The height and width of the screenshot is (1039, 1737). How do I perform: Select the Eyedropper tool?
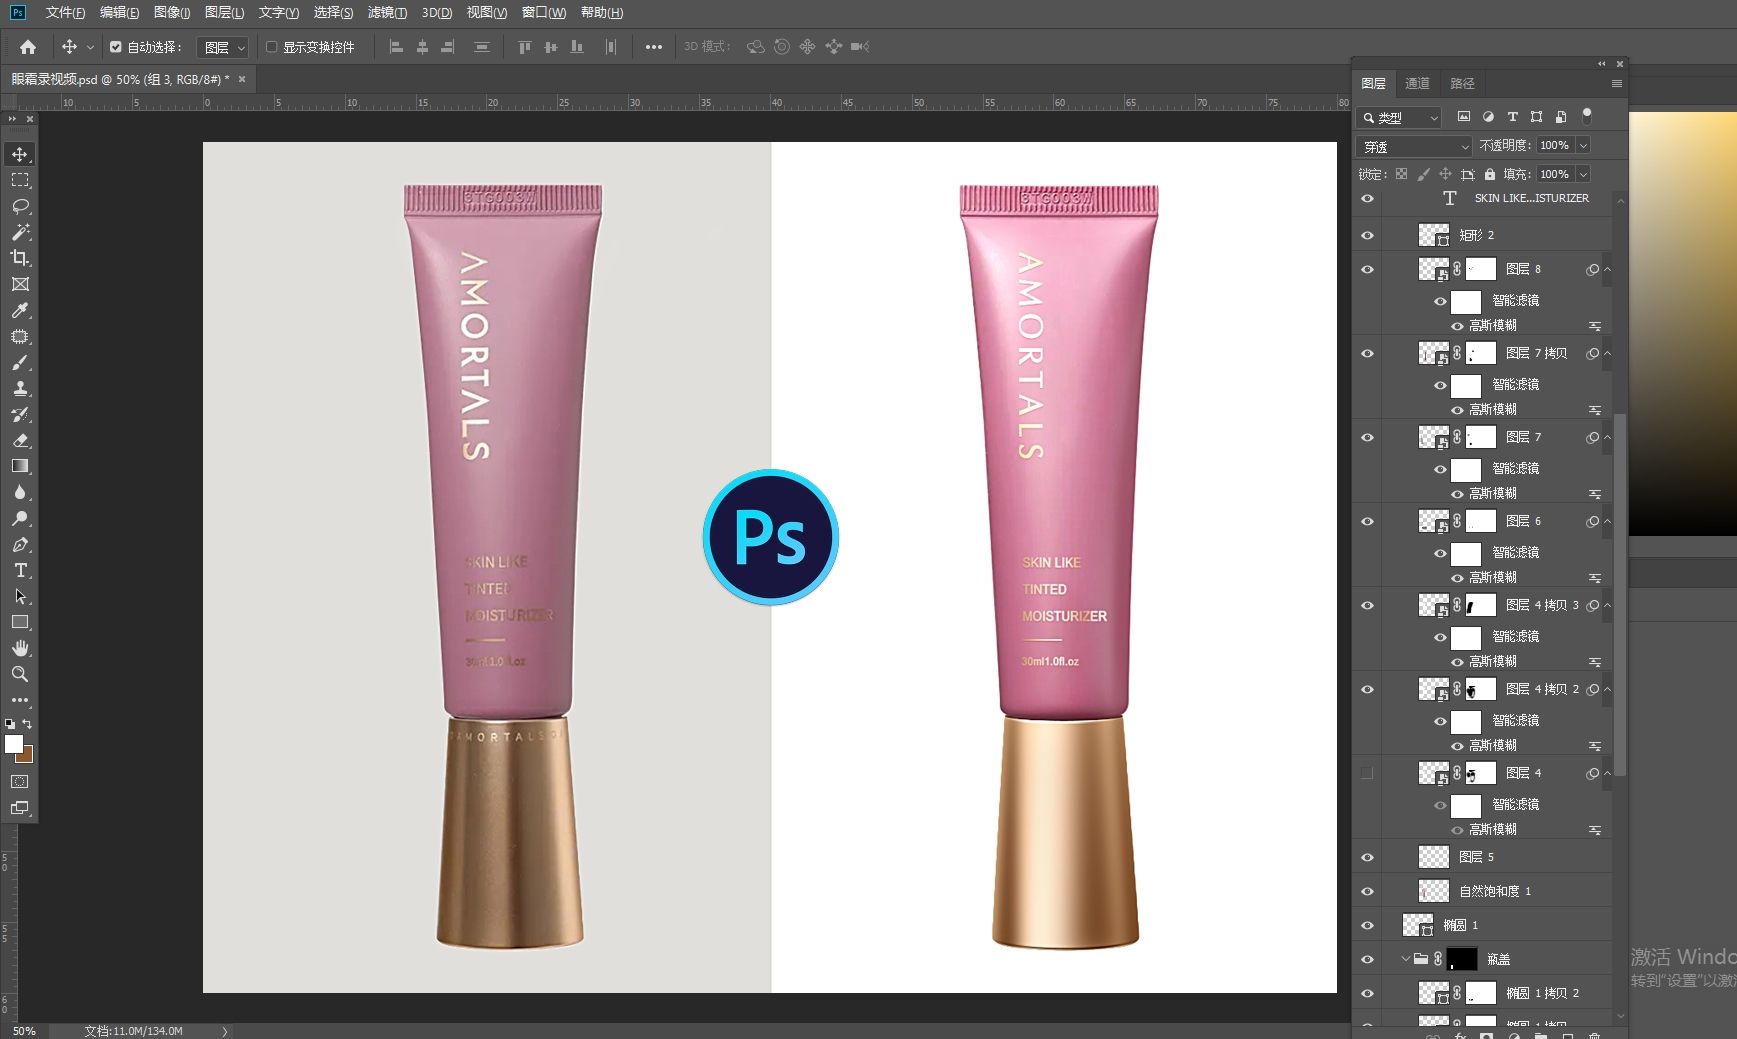pos(20,310)
